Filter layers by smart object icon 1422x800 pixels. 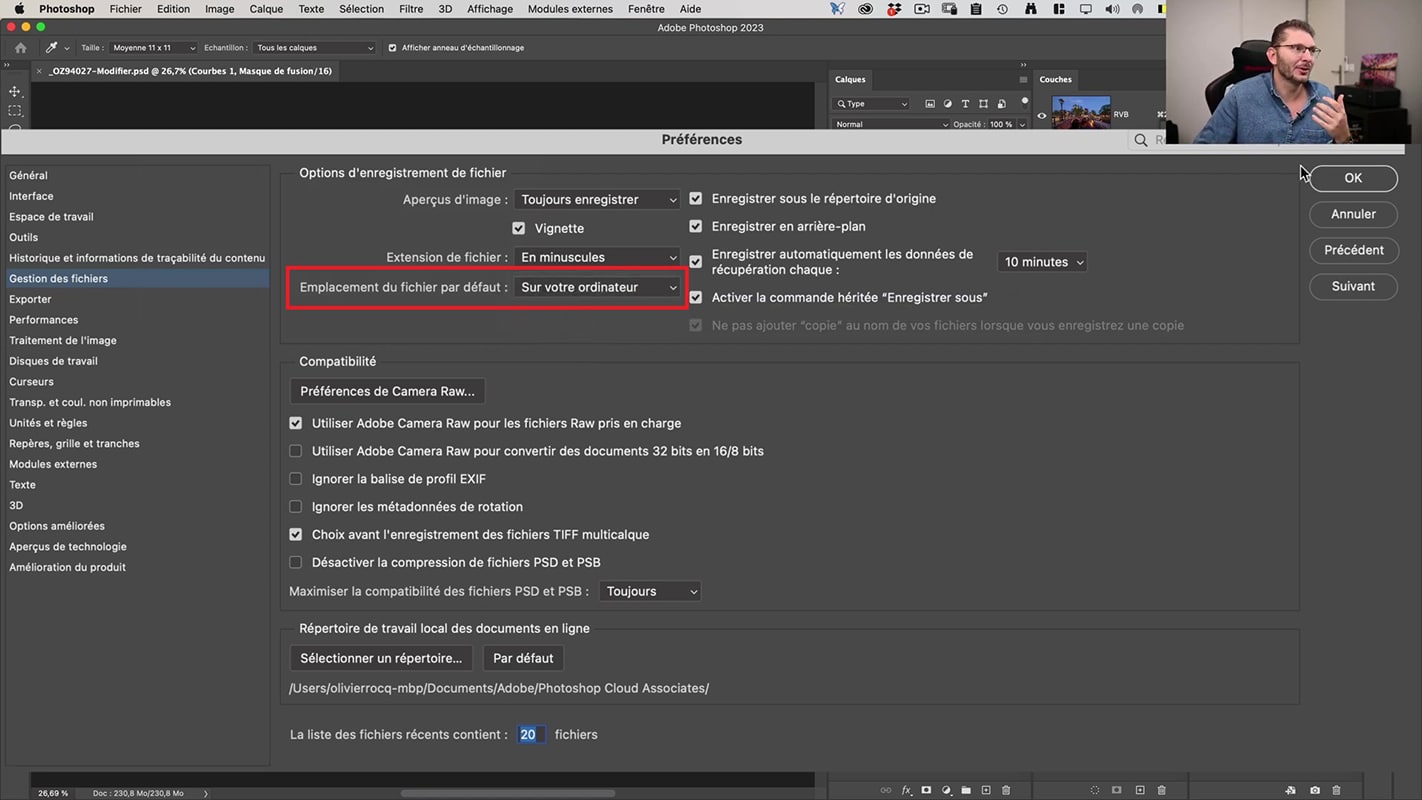click(x=1001, y=104)
